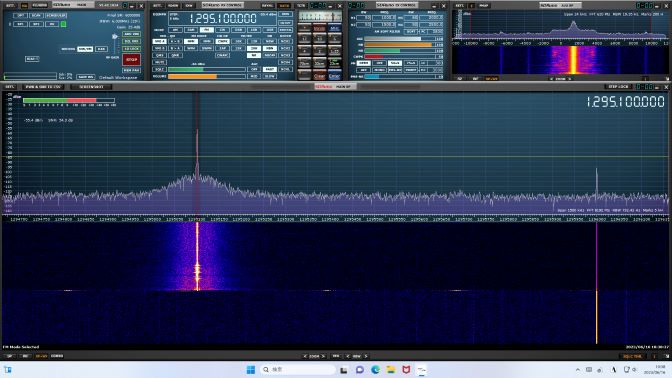Select VFO B in RX Control
The image size is (672, 378).
click(x=159, y=48)
